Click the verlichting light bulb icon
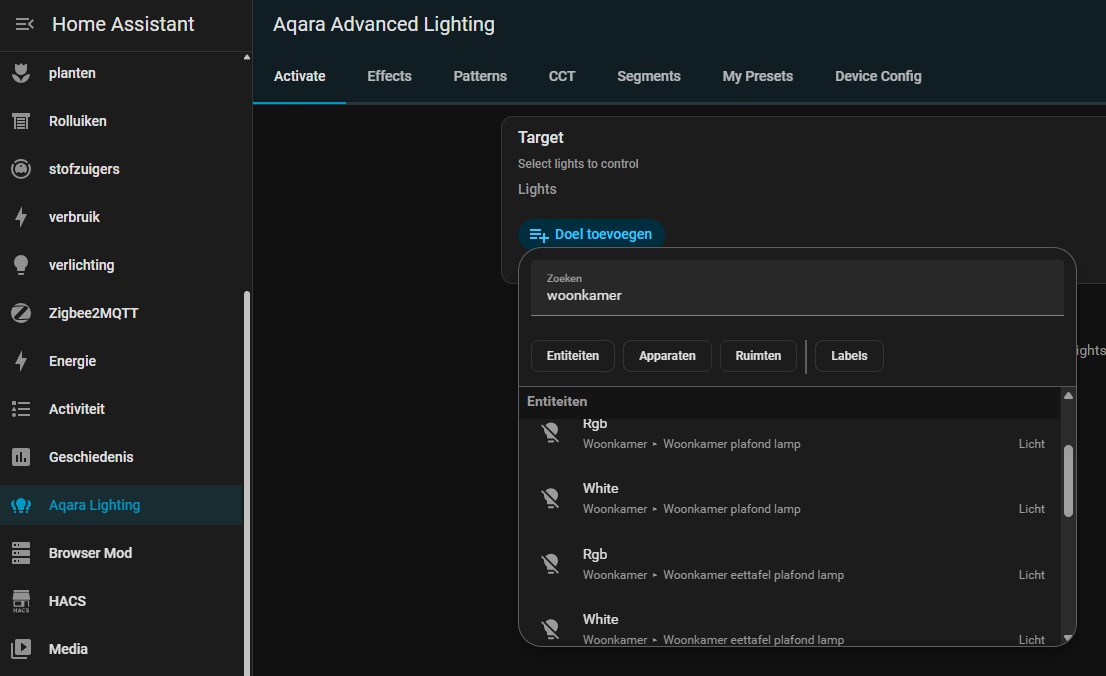 pos(21,265)
